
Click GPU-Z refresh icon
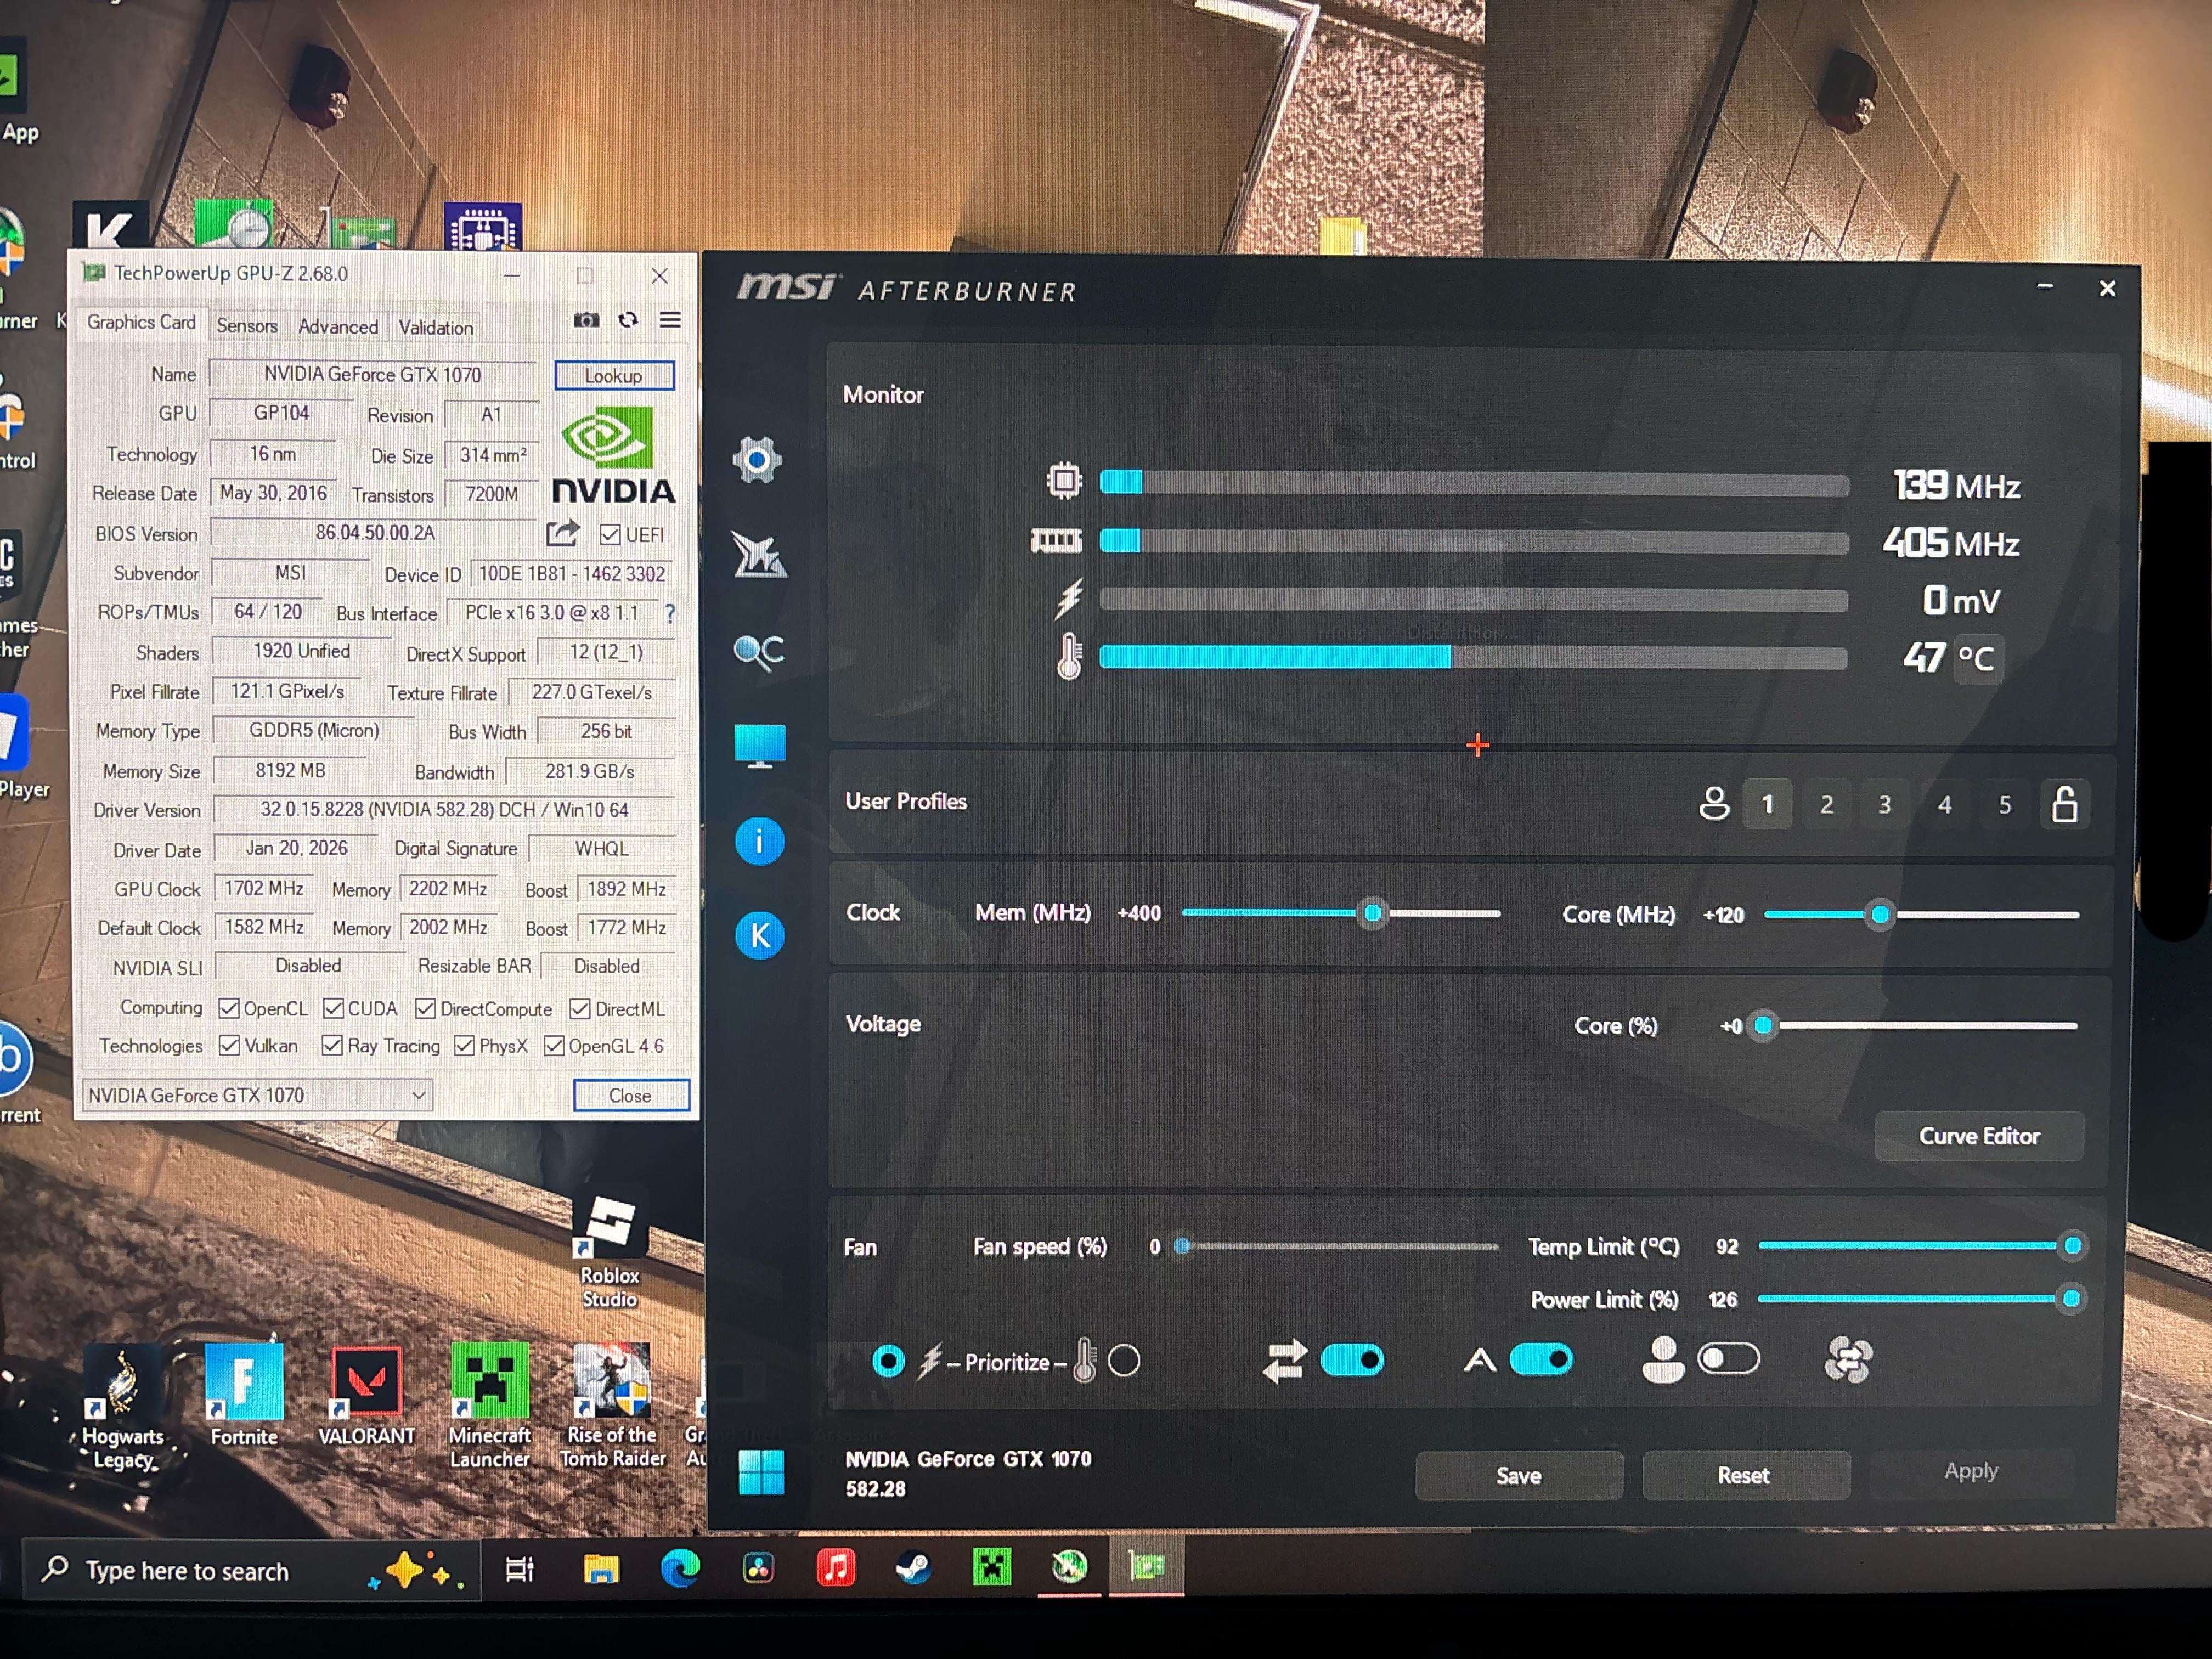[628, 320]
